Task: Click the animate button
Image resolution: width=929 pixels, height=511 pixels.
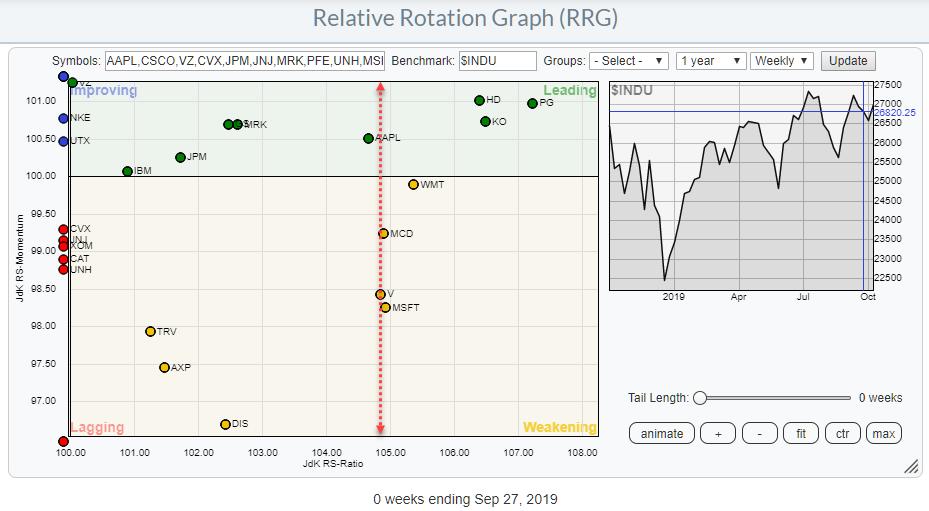Action: pos(662,433)
